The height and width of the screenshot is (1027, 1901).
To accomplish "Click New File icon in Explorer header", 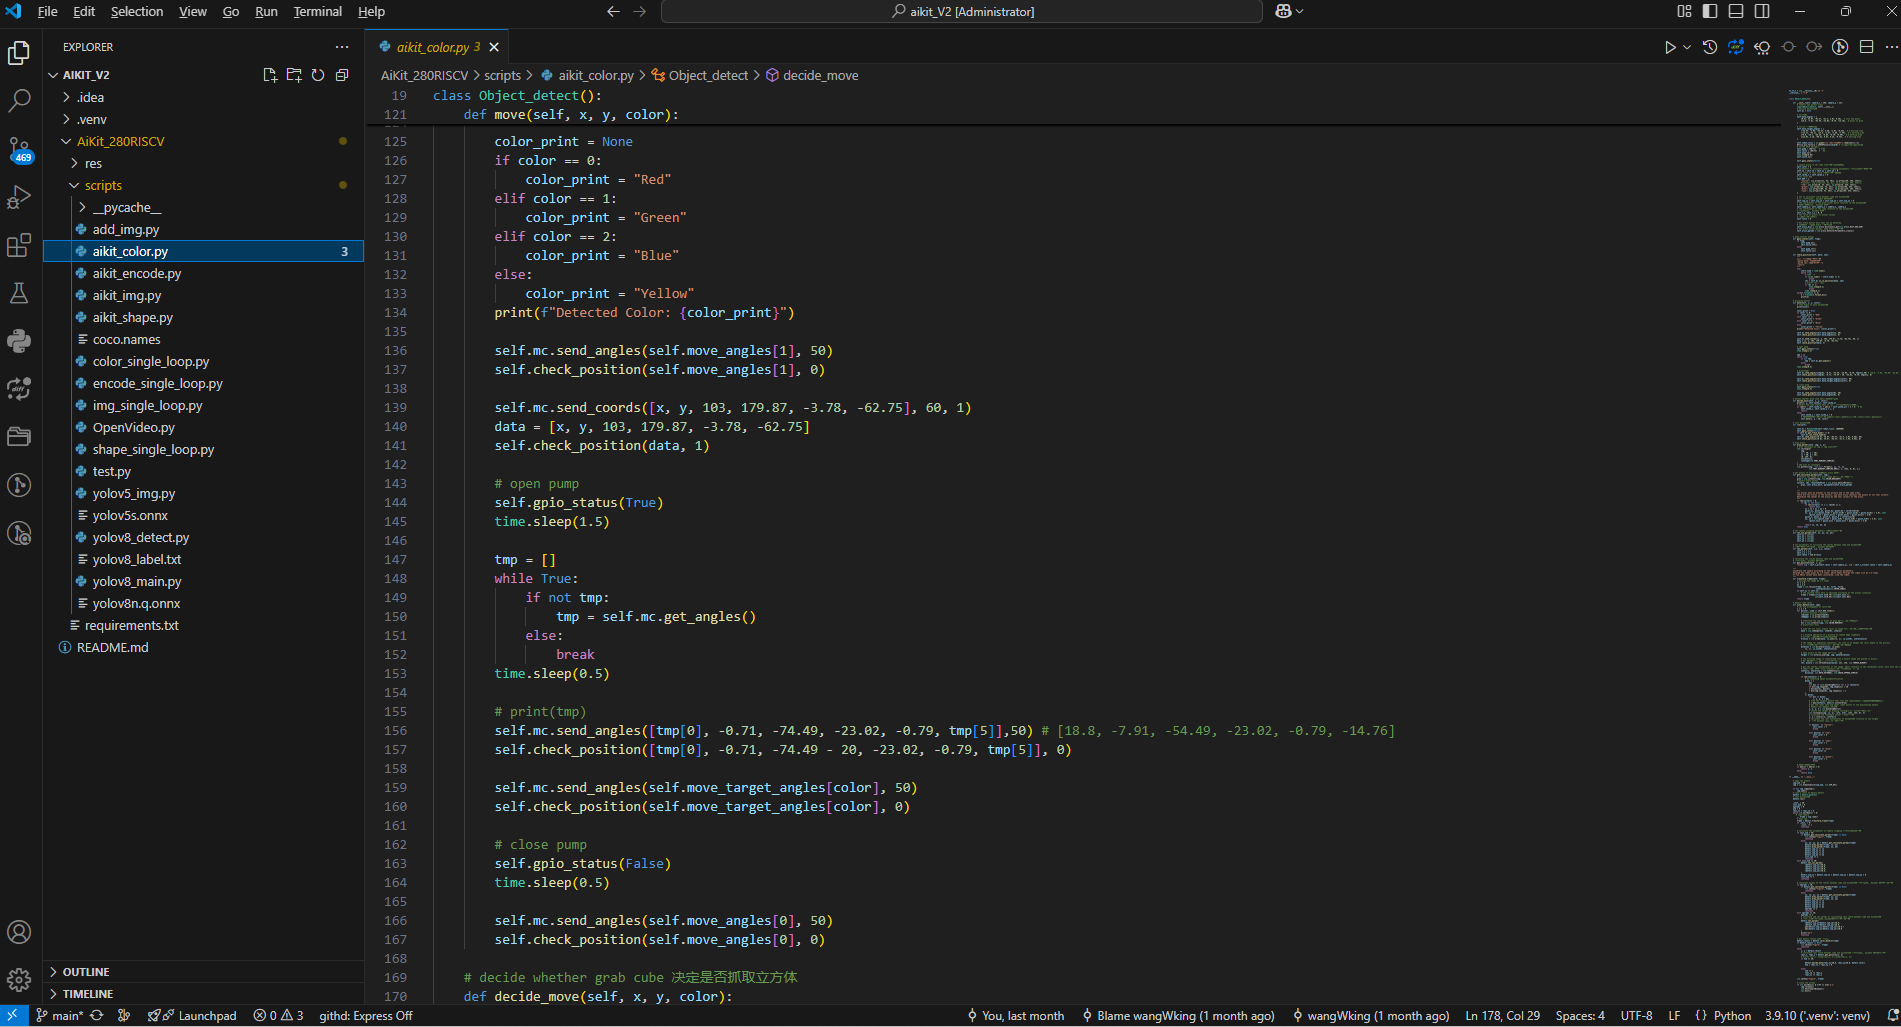I will [x=270, y=75].
